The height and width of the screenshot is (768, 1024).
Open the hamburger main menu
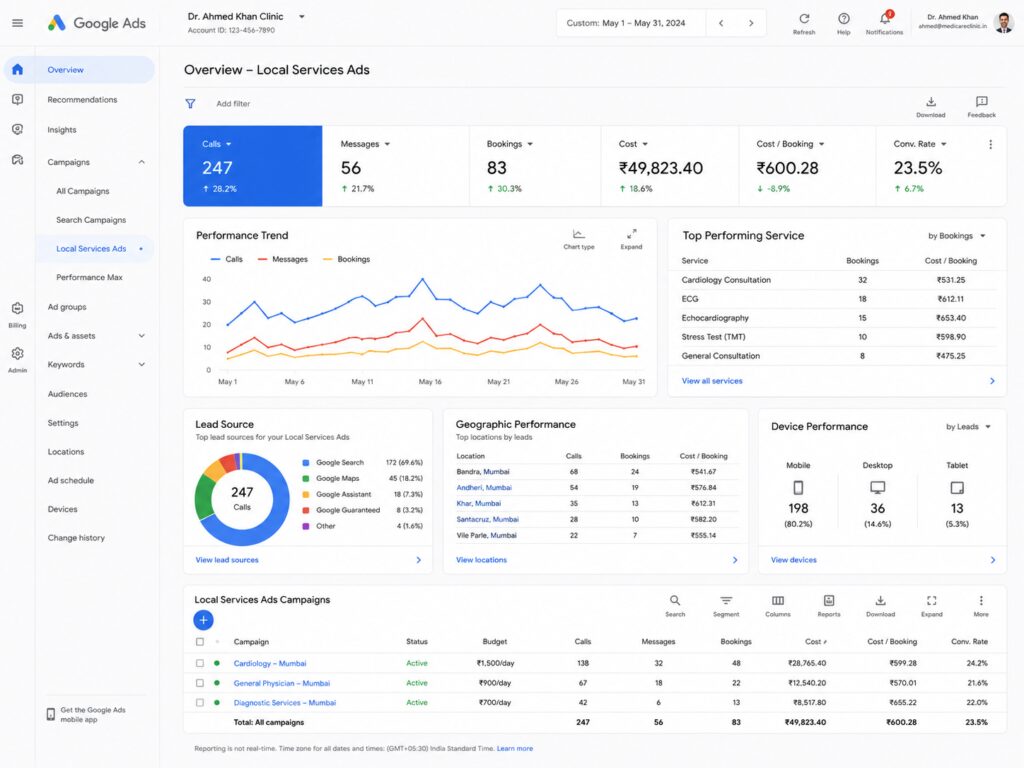tap(18, 23)
